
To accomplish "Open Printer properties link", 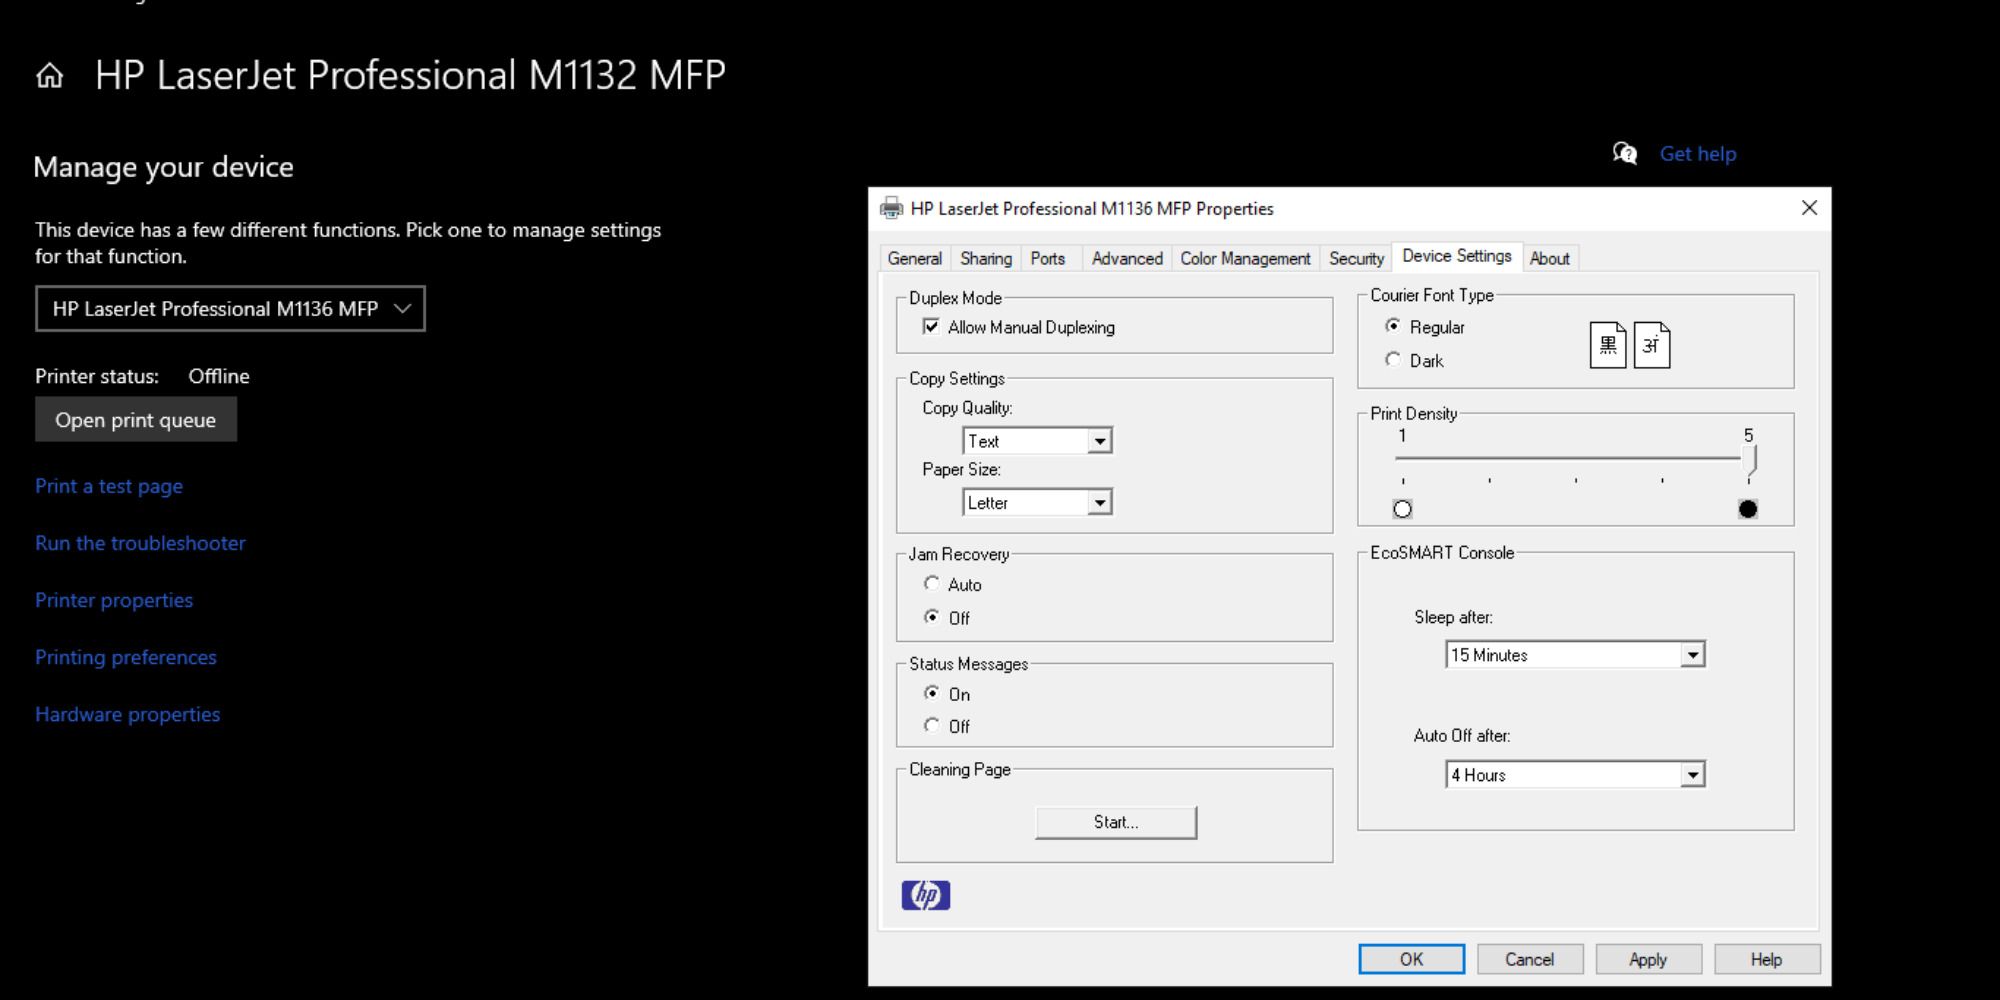I will point(114,600).
